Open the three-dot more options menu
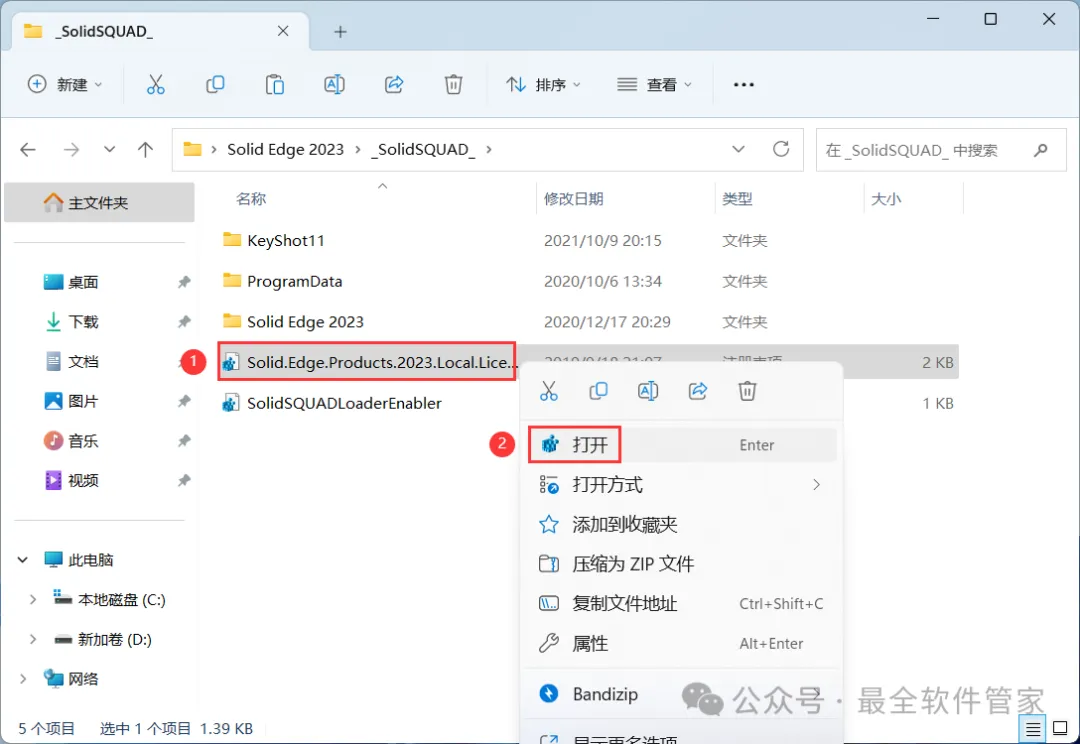This screenshot has height=744, width=1080. 744,85
